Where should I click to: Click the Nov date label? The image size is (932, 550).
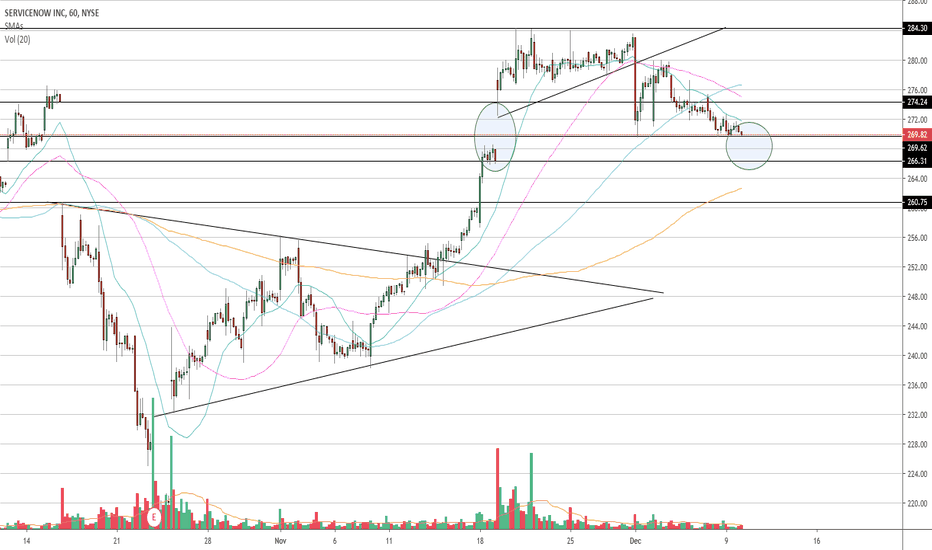(281, 541)
